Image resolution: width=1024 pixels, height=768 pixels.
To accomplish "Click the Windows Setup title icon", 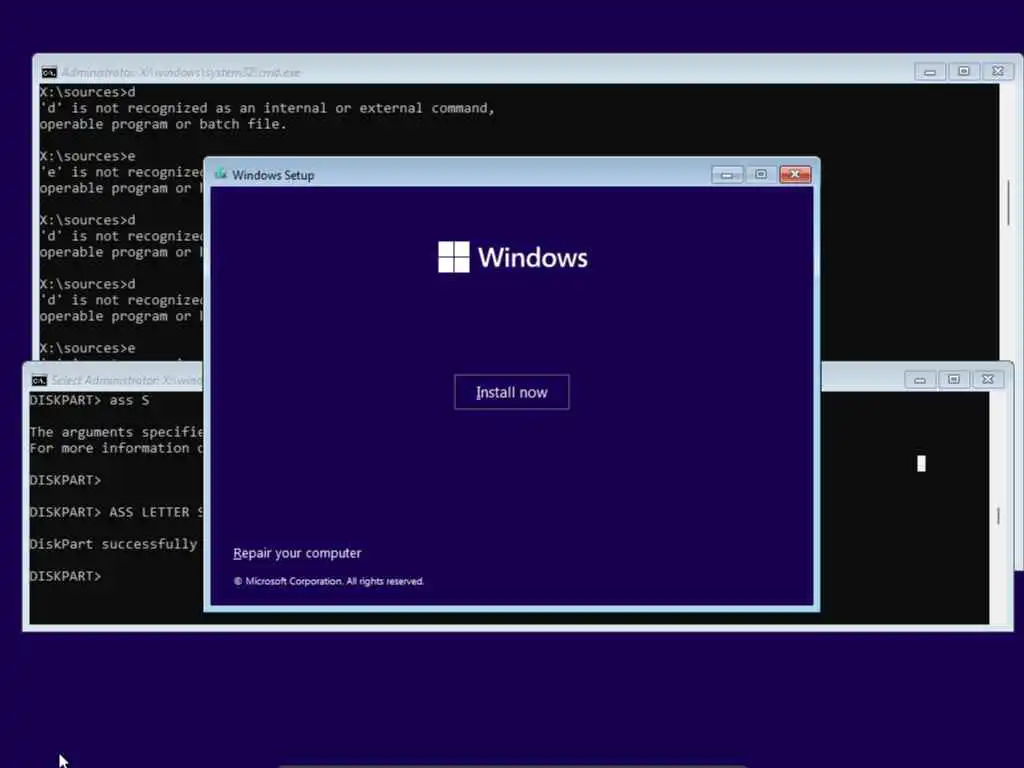I will pos(220,174).
